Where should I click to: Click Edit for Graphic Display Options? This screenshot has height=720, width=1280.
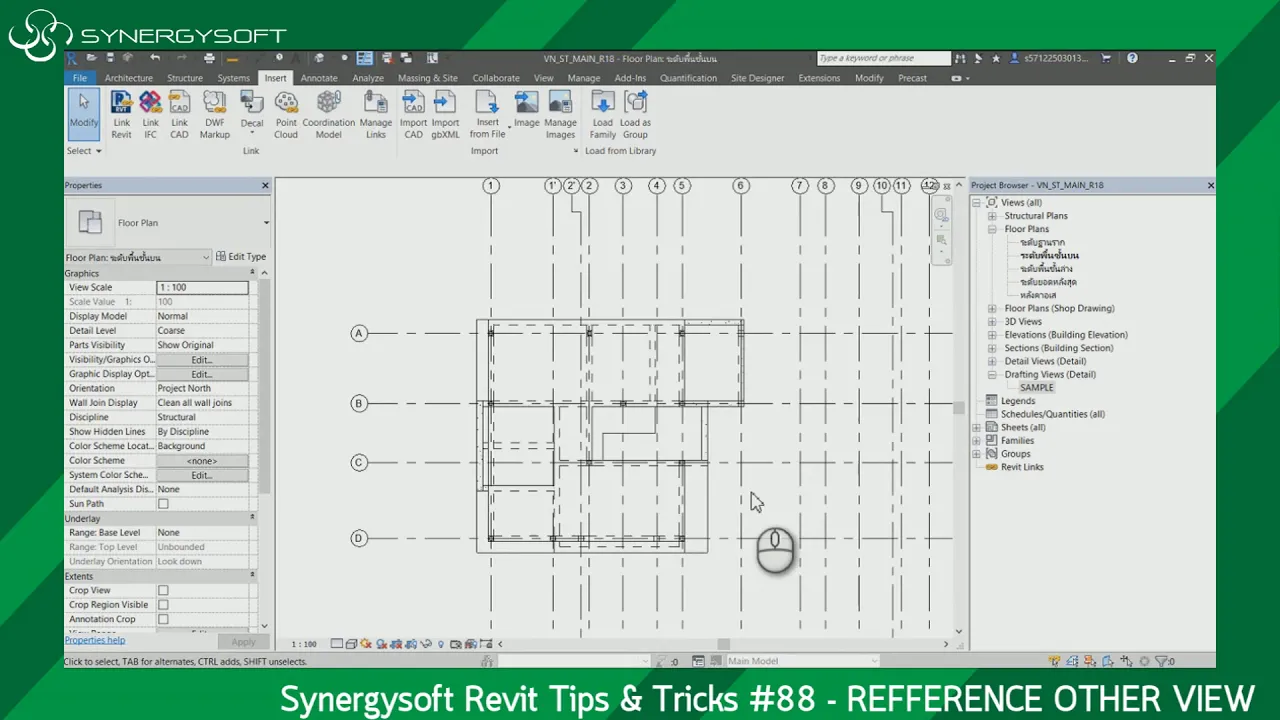(202, 374)
